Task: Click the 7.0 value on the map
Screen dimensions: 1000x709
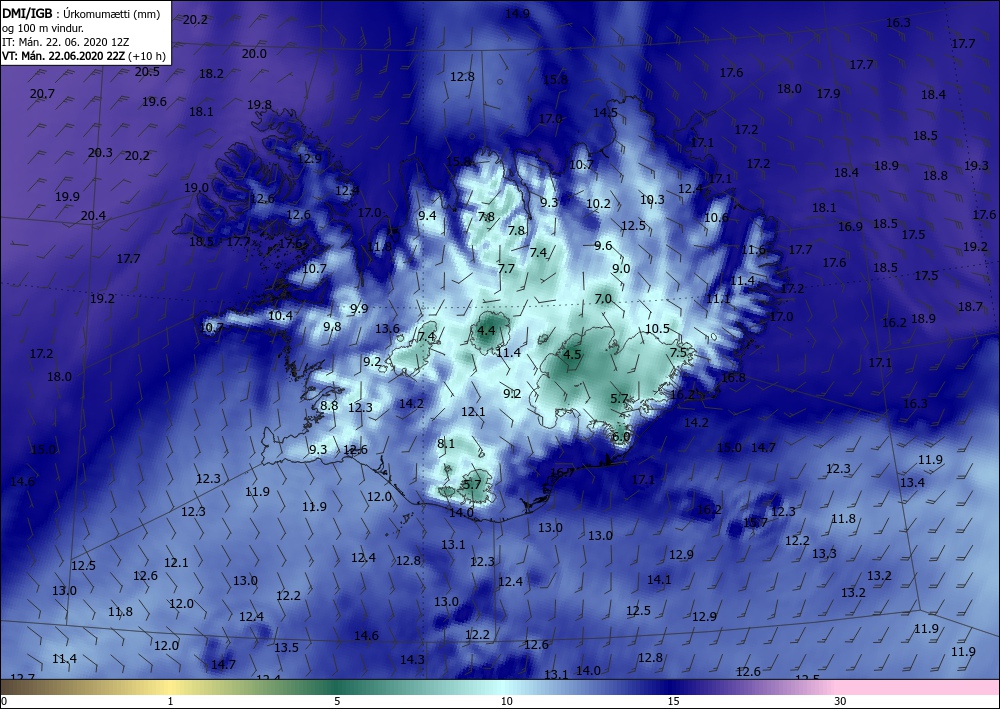Action: point(603,298)
